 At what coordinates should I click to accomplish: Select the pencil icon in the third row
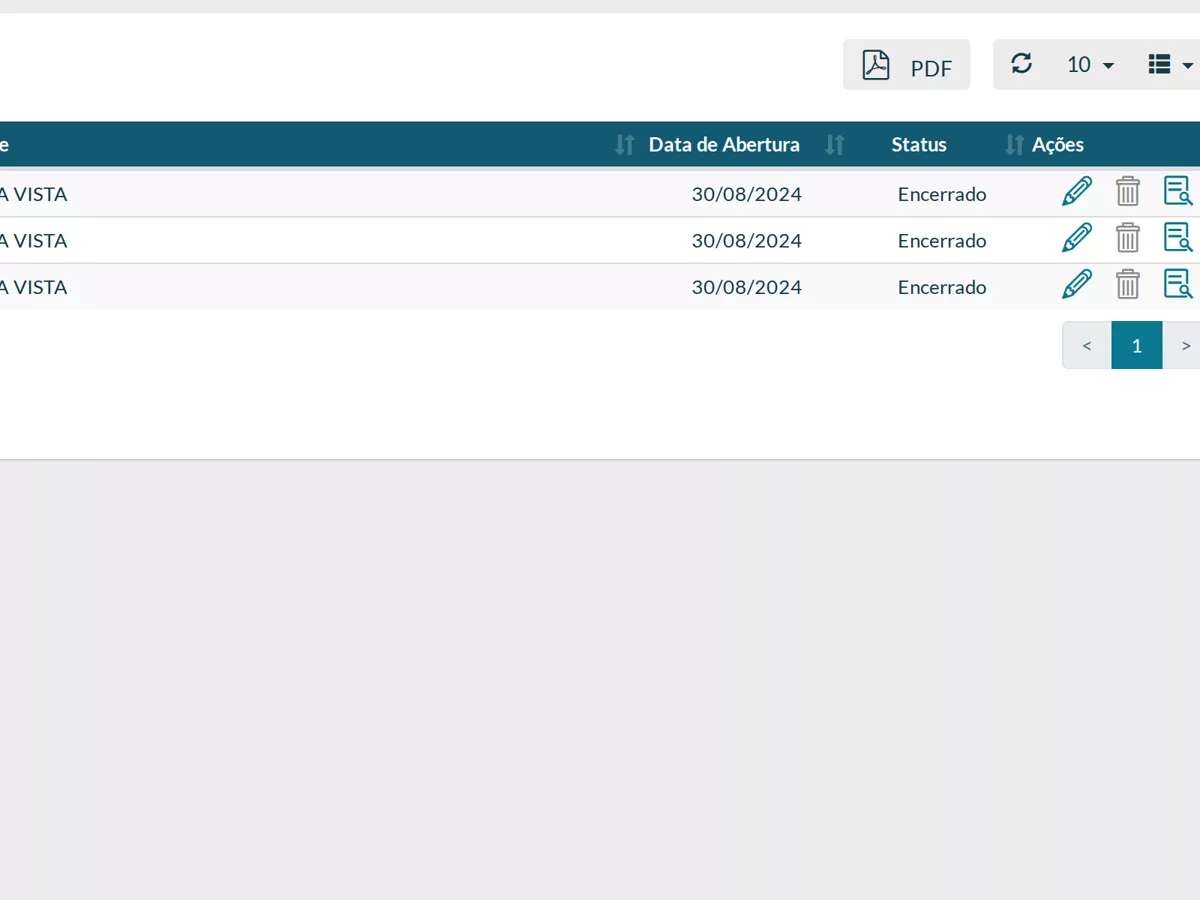point(1077,284)
